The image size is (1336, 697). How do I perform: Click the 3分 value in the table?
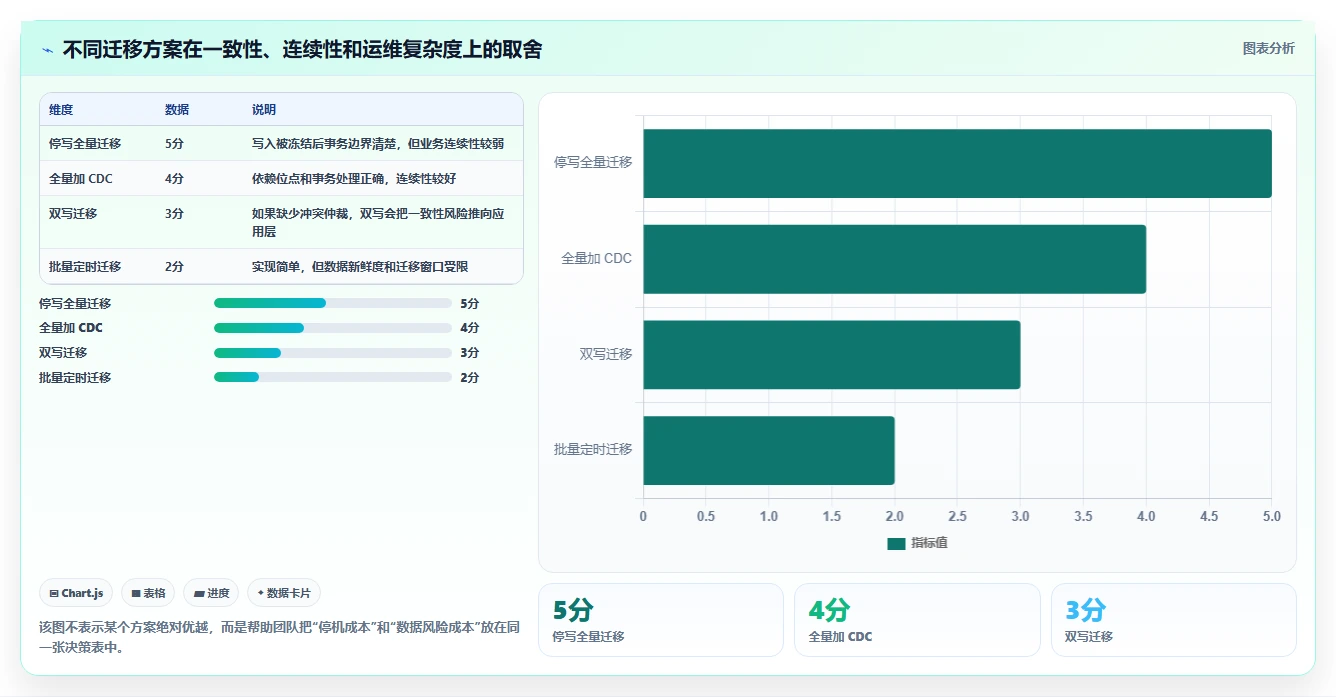pyautogui.click(x=174, y=214)
